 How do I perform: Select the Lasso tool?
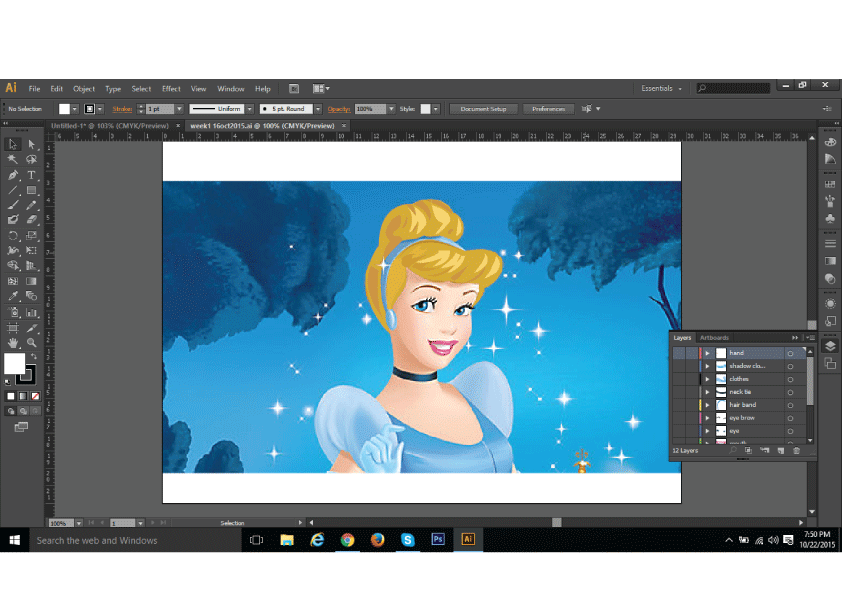tap(31, 159)
